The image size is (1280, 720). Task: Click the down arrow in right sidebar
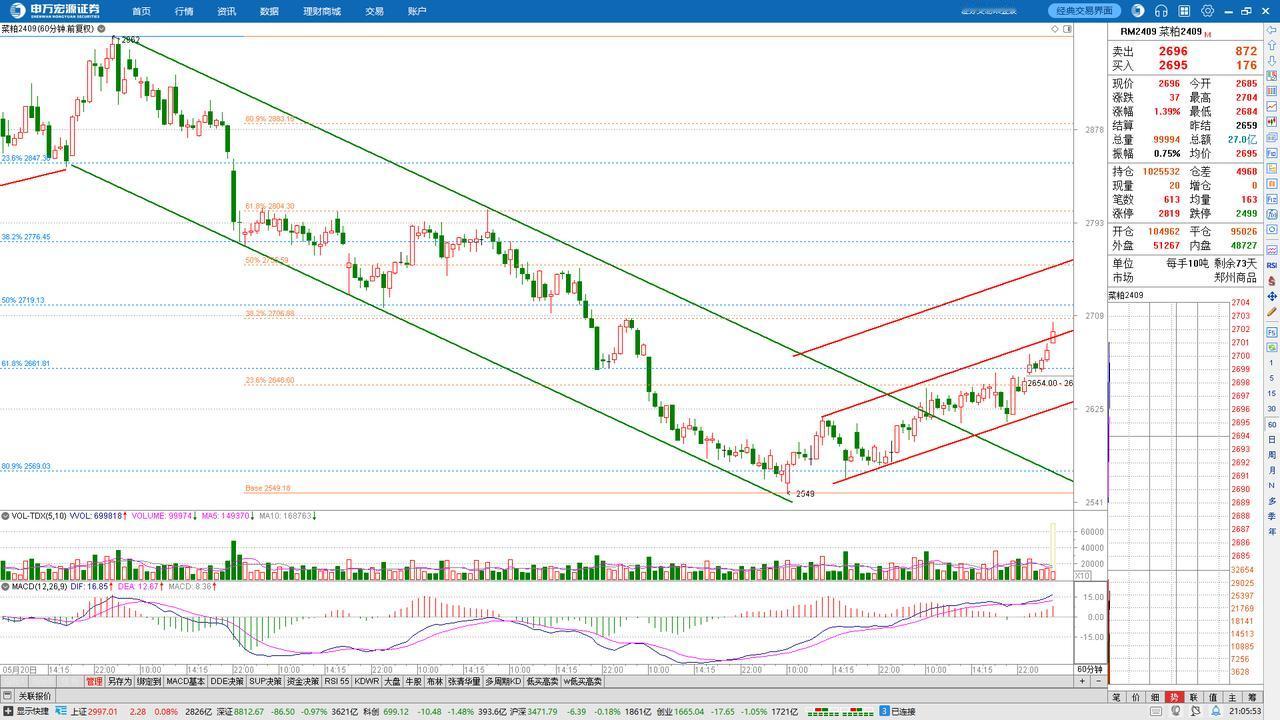(x=1271, y=59)
